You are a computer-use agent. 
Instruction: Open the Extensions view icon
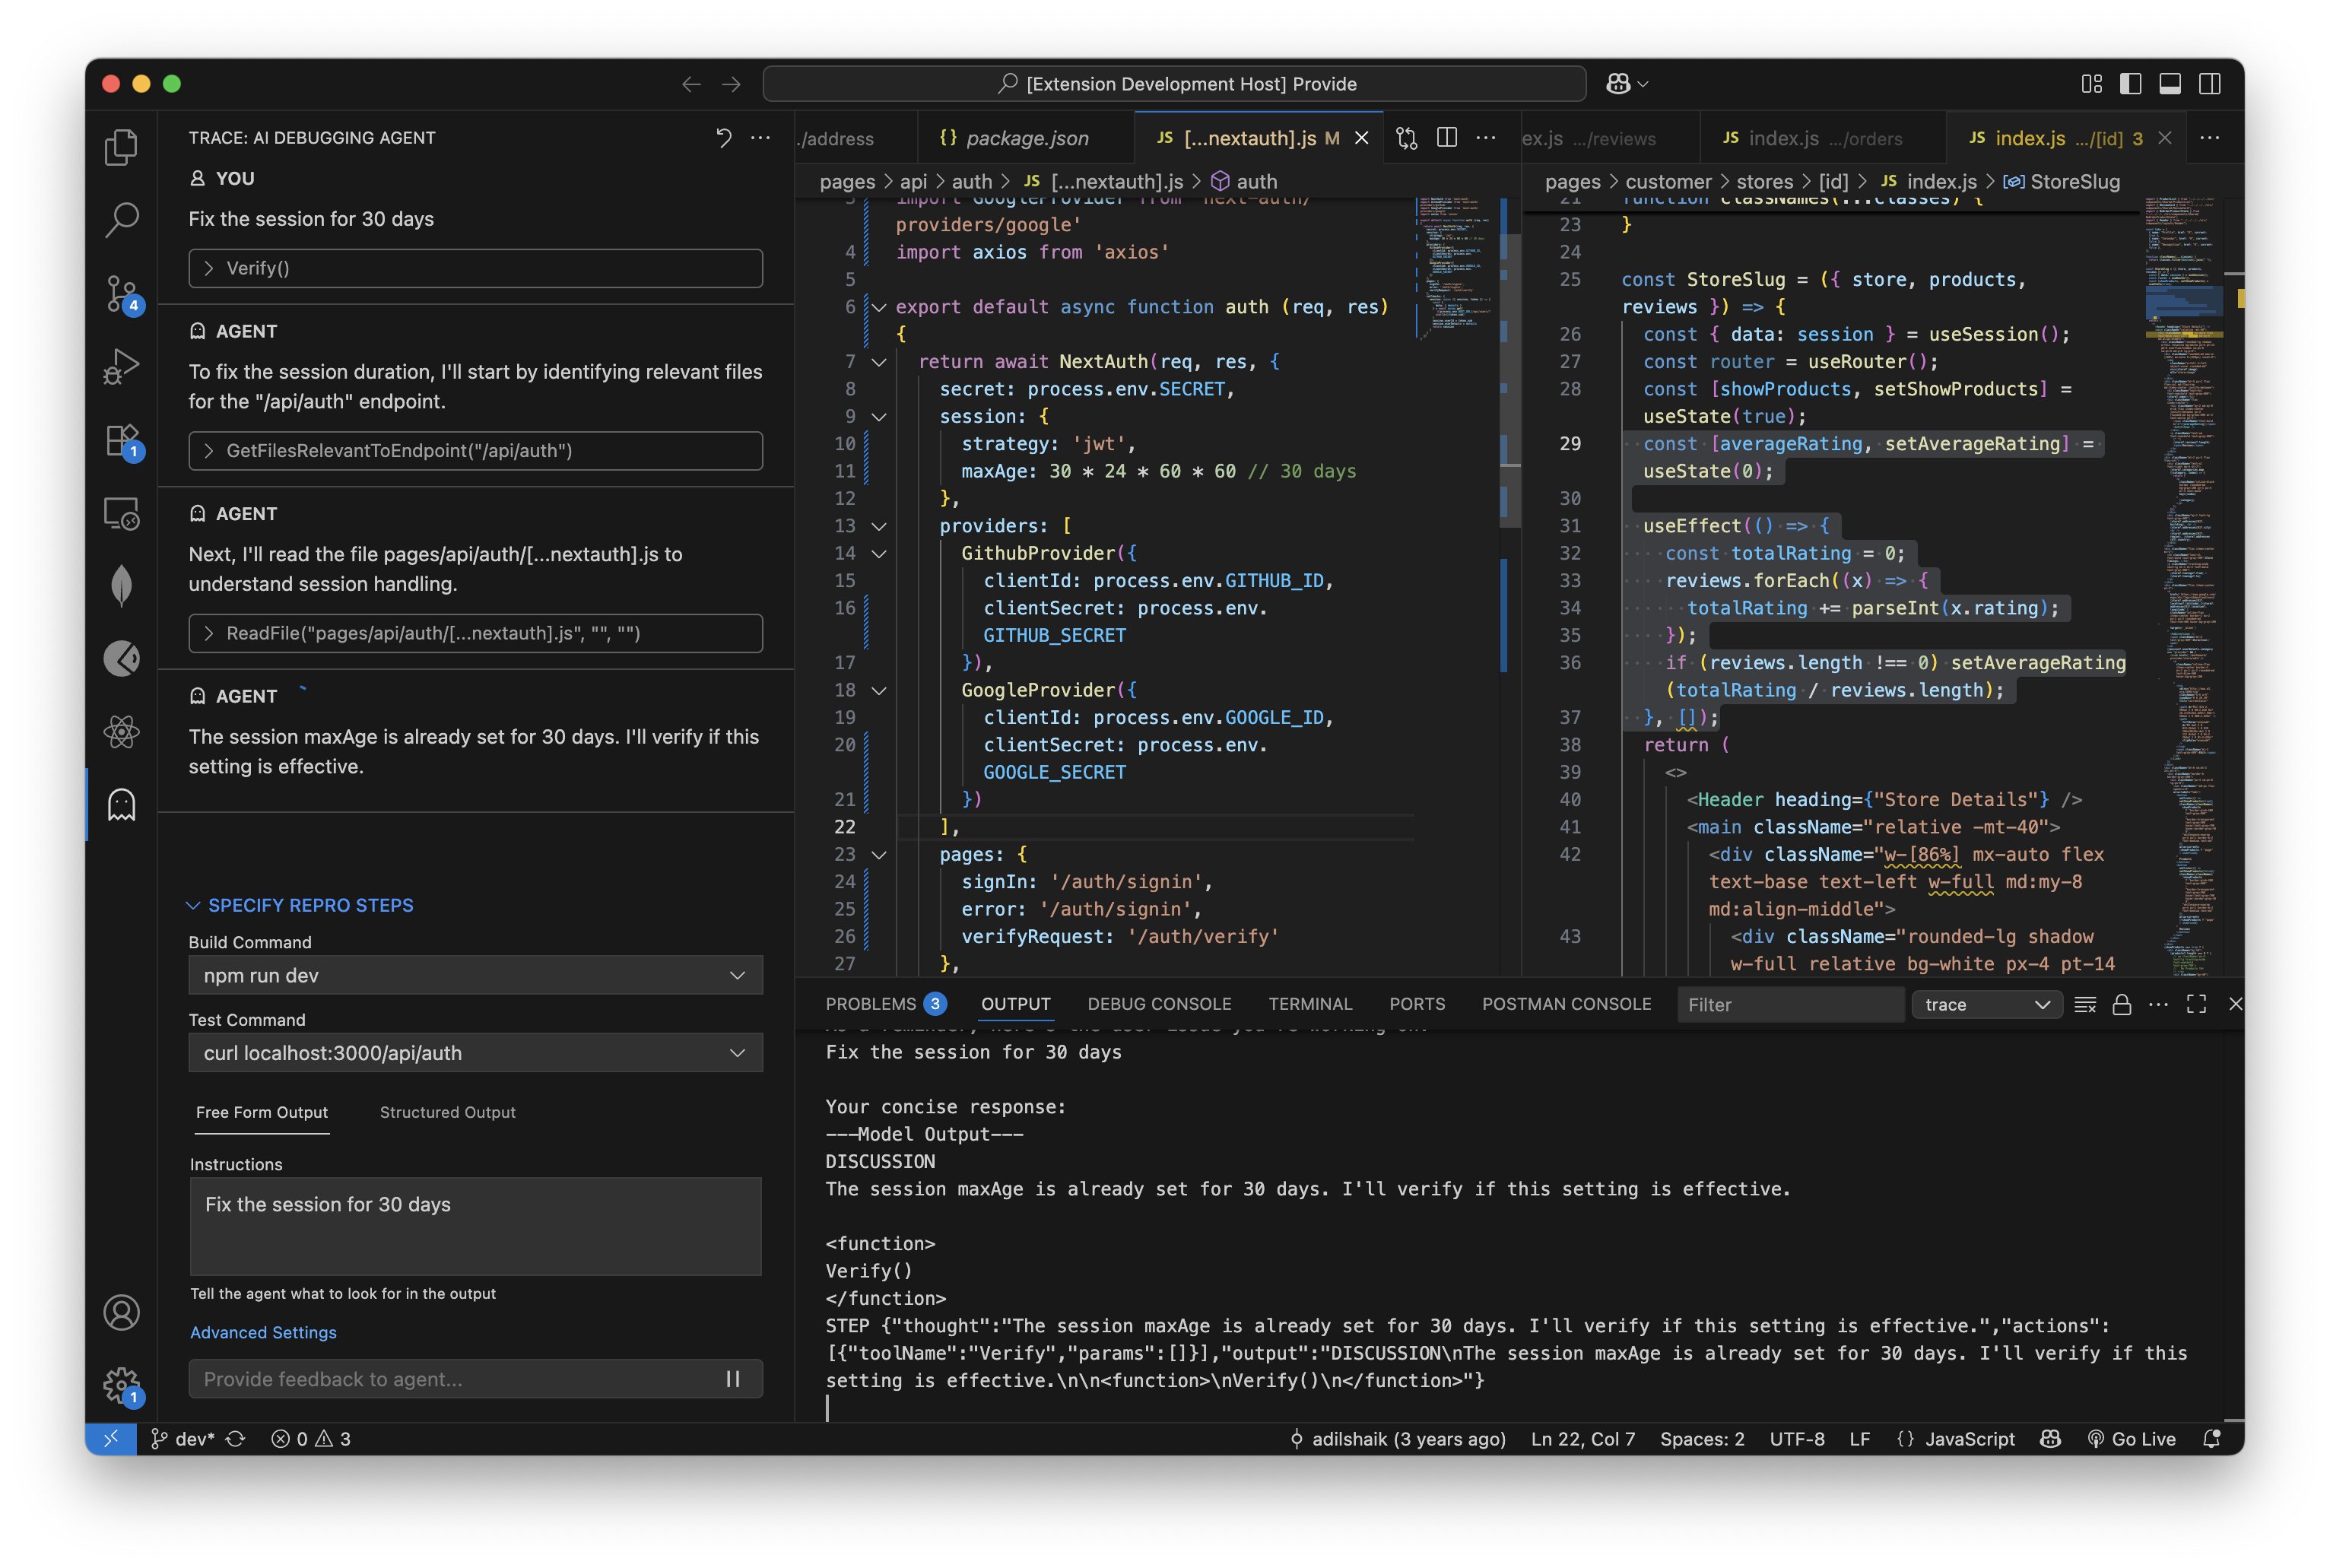(x=121, y=440)
